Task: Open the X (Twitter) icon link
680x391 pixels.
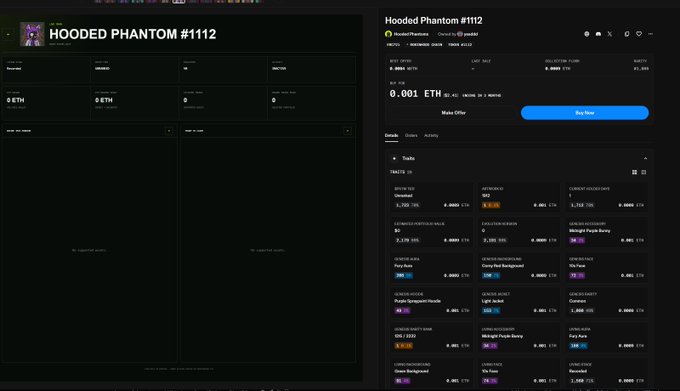Action: click(x=610, y=34)
